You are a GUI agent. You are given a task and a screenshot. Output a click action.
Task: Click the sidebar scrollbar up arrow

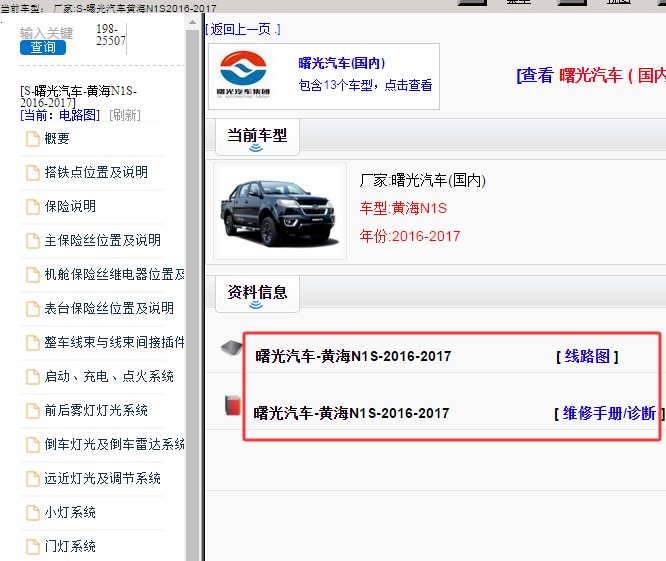[x=192, y=22]
